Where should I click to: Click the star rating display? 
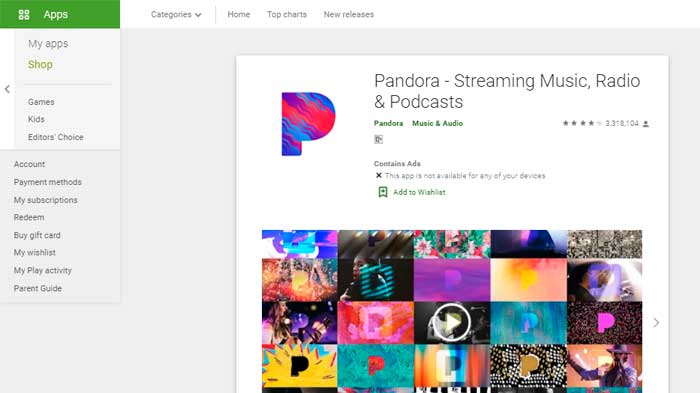(x=582, y=123)
